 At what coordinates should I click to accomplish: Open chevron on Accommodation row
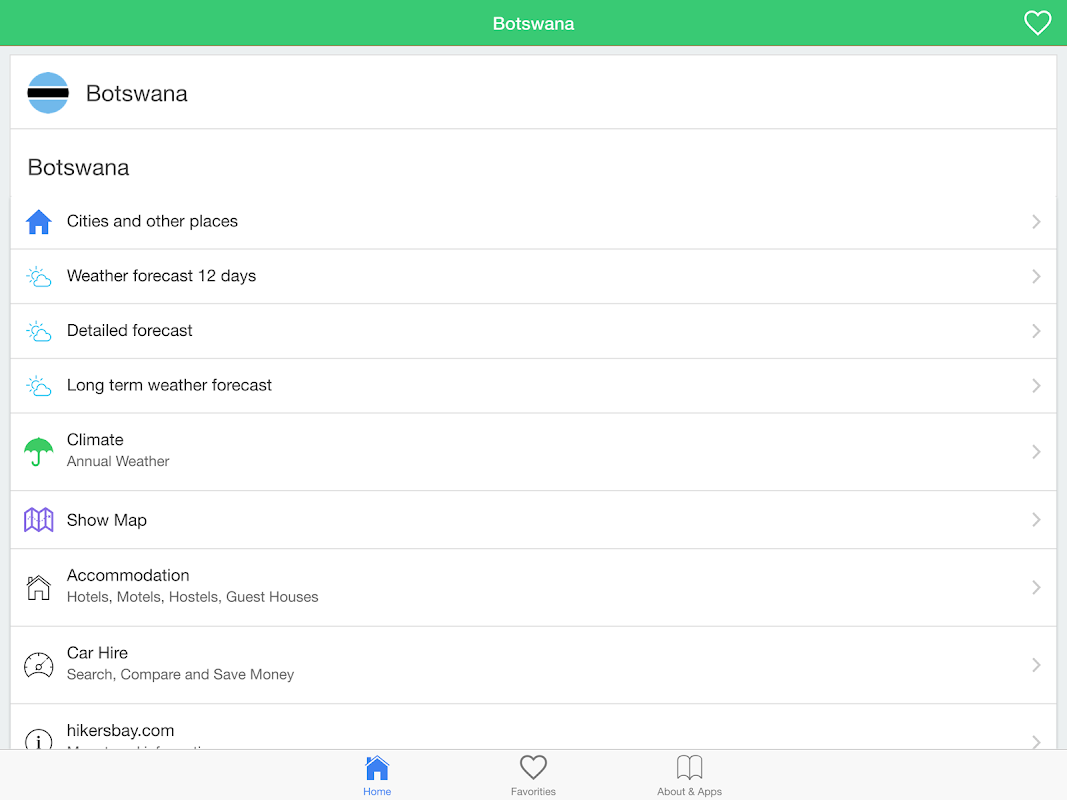pyautogui.click(x=1036, y=587)
